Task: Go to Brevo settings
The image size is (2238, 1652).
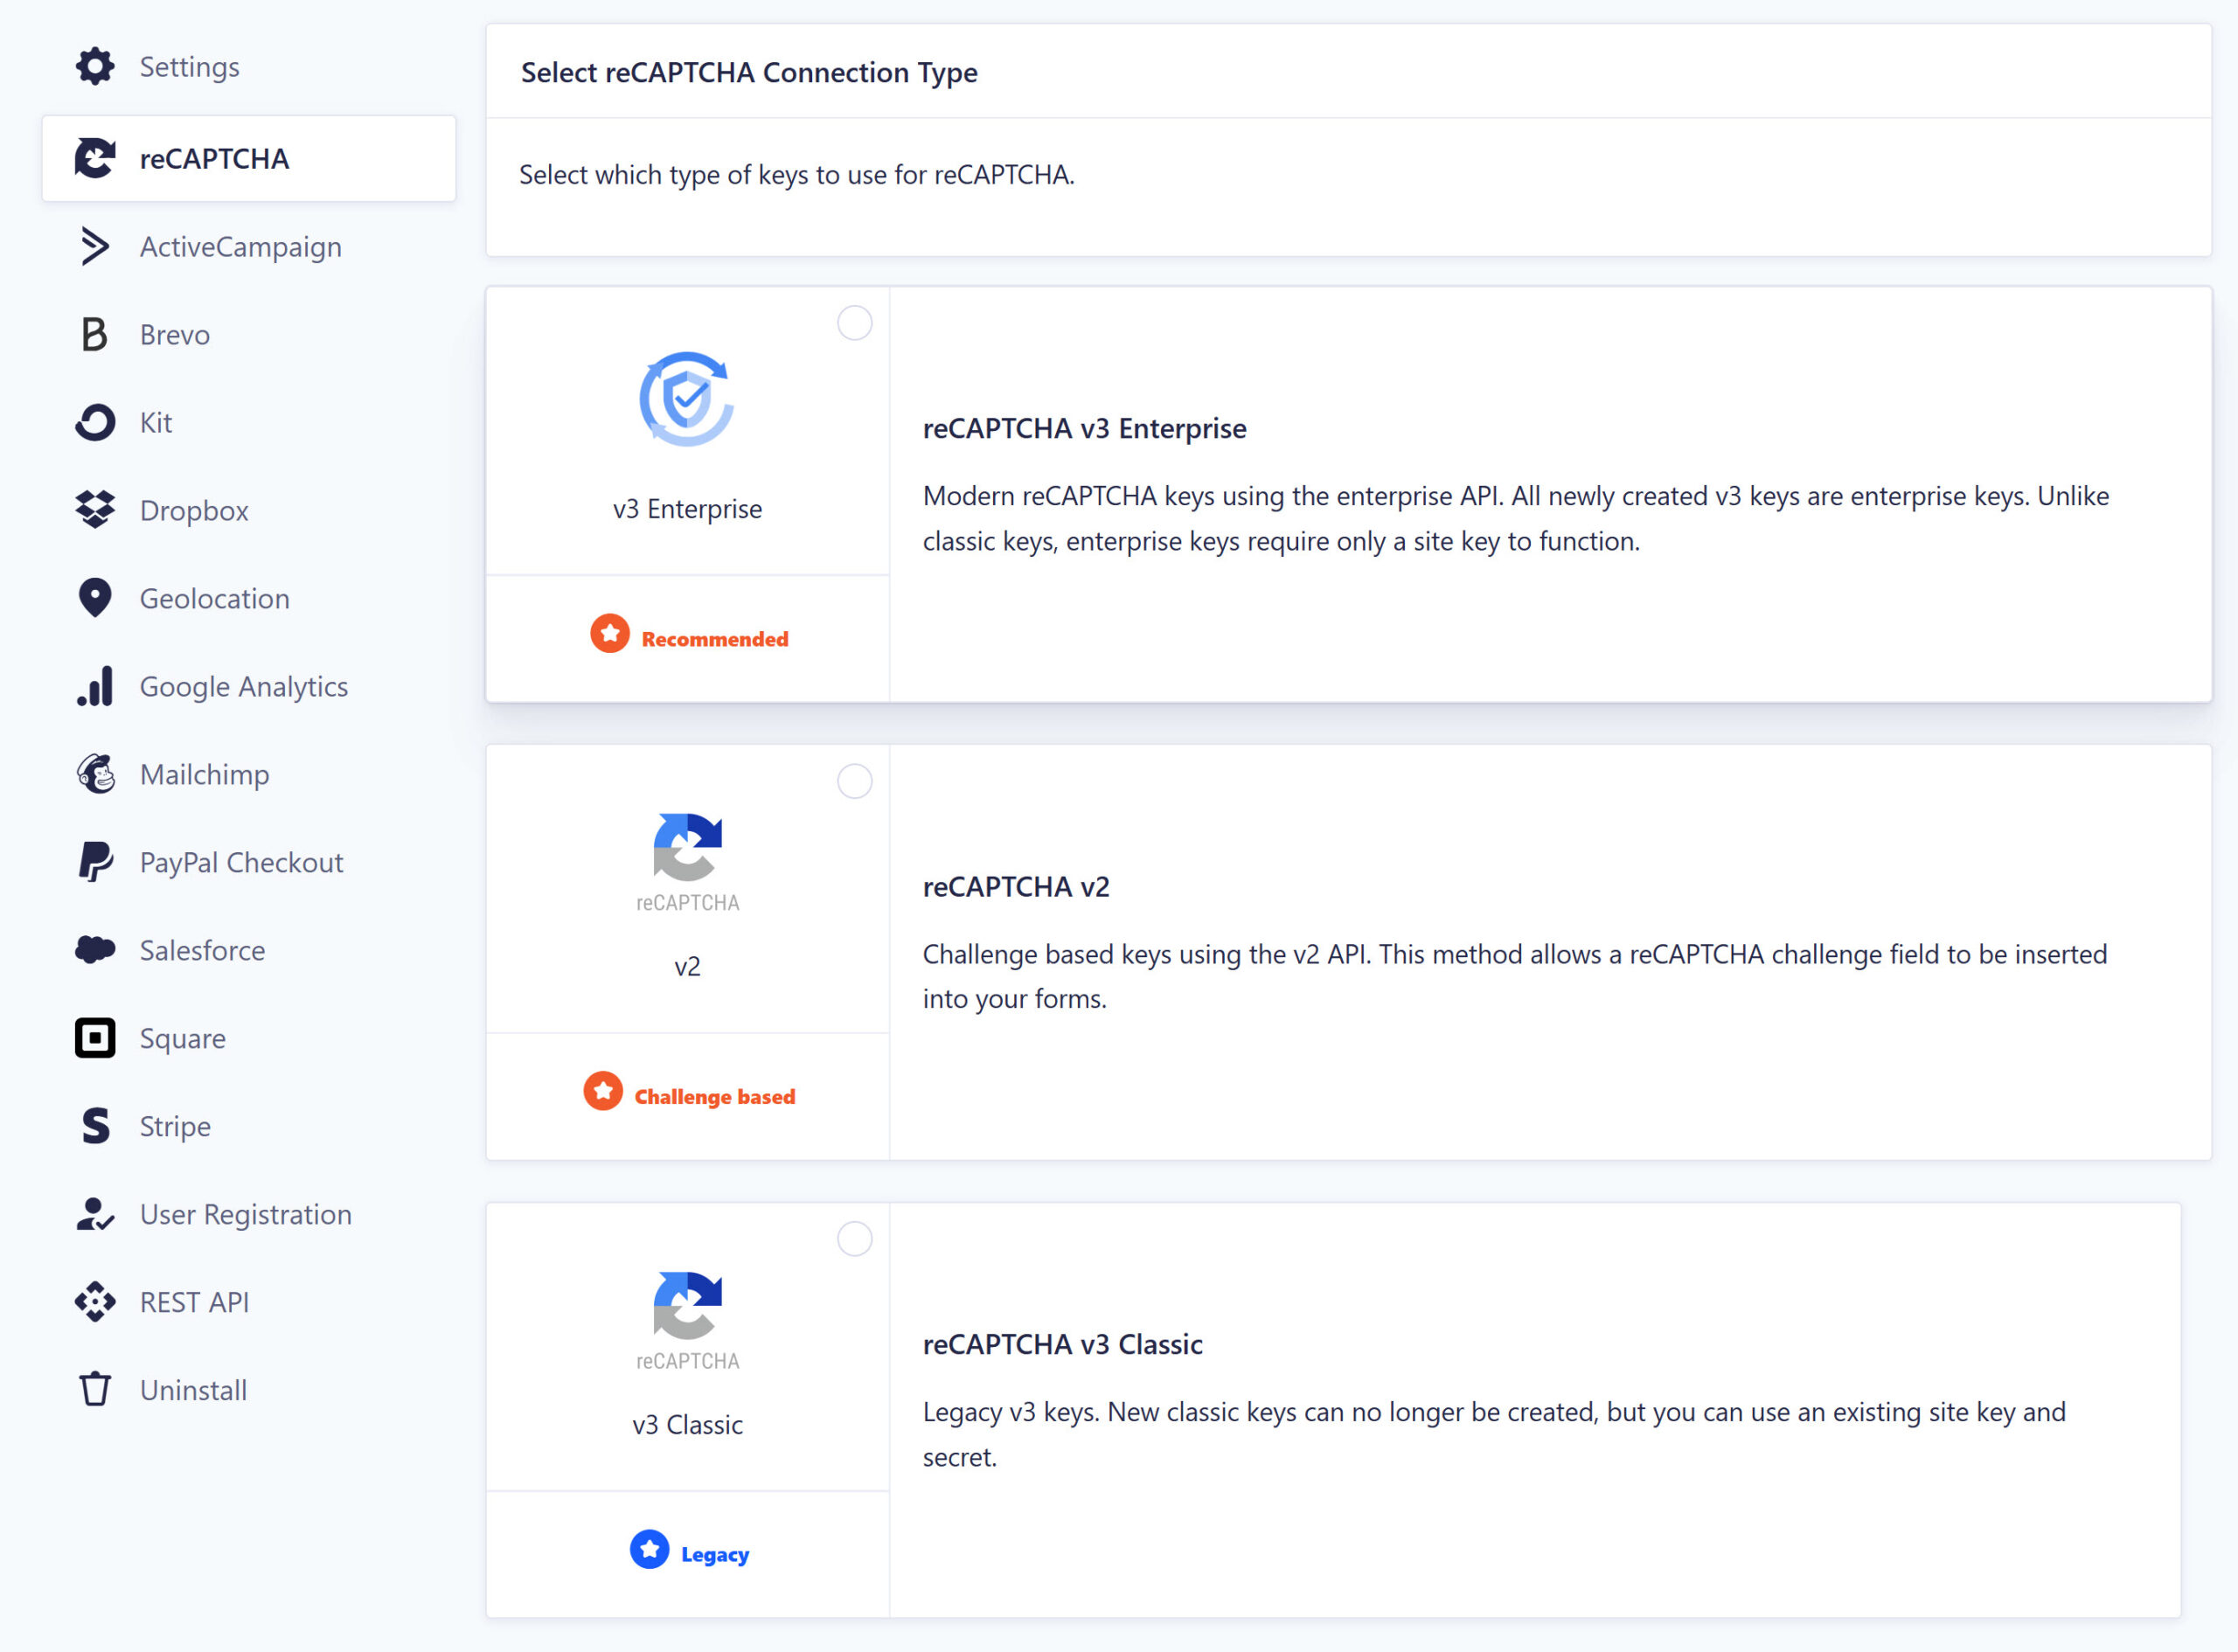Action: [249, 334]
